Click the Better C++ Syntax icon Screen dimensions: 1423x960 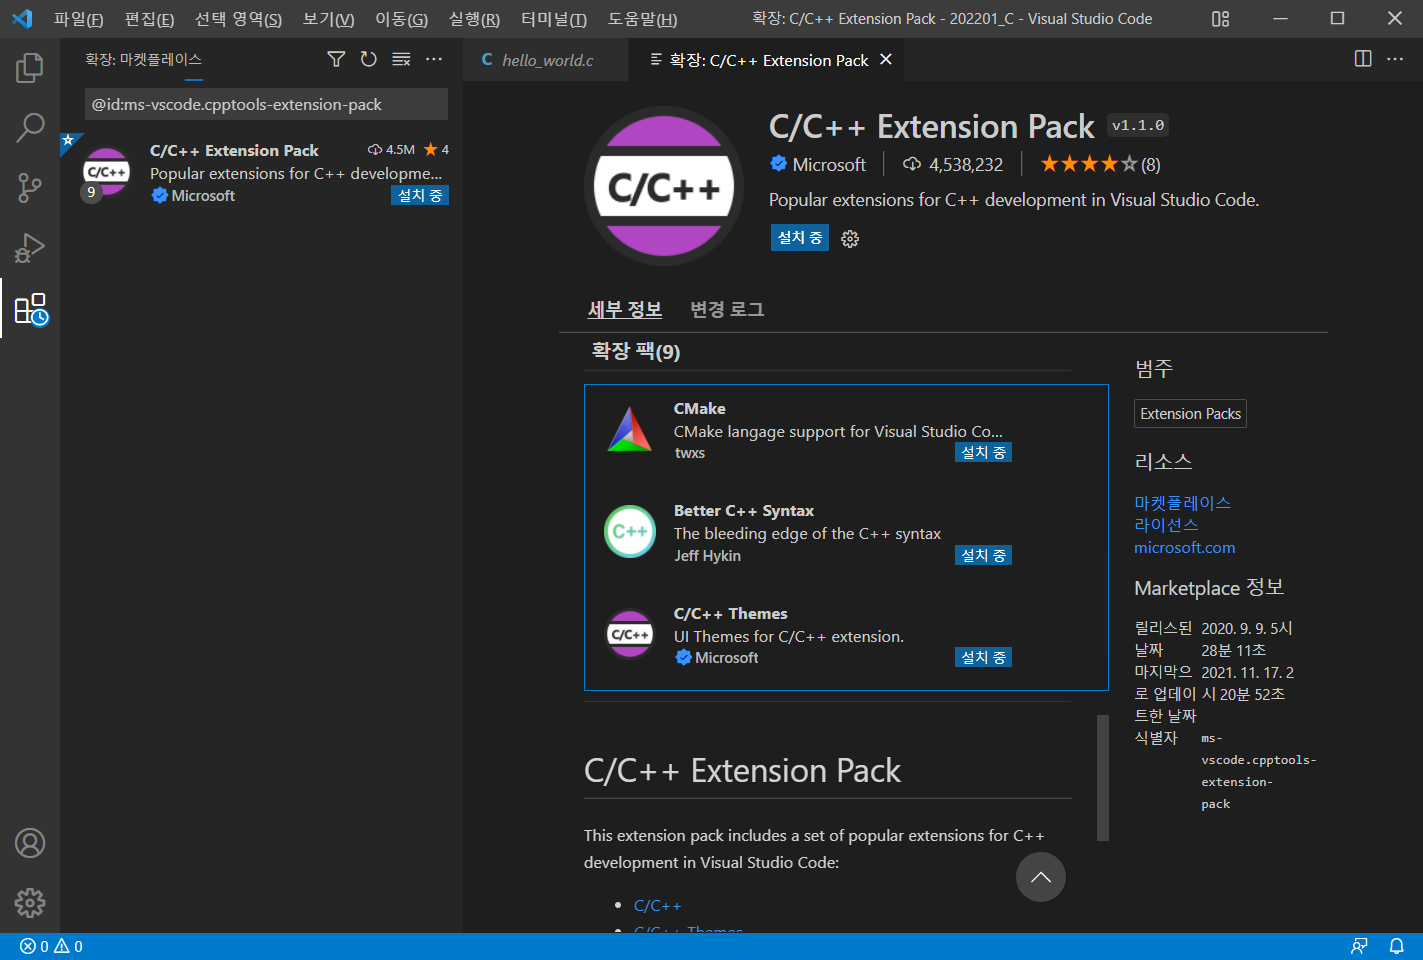coord(630,532)
